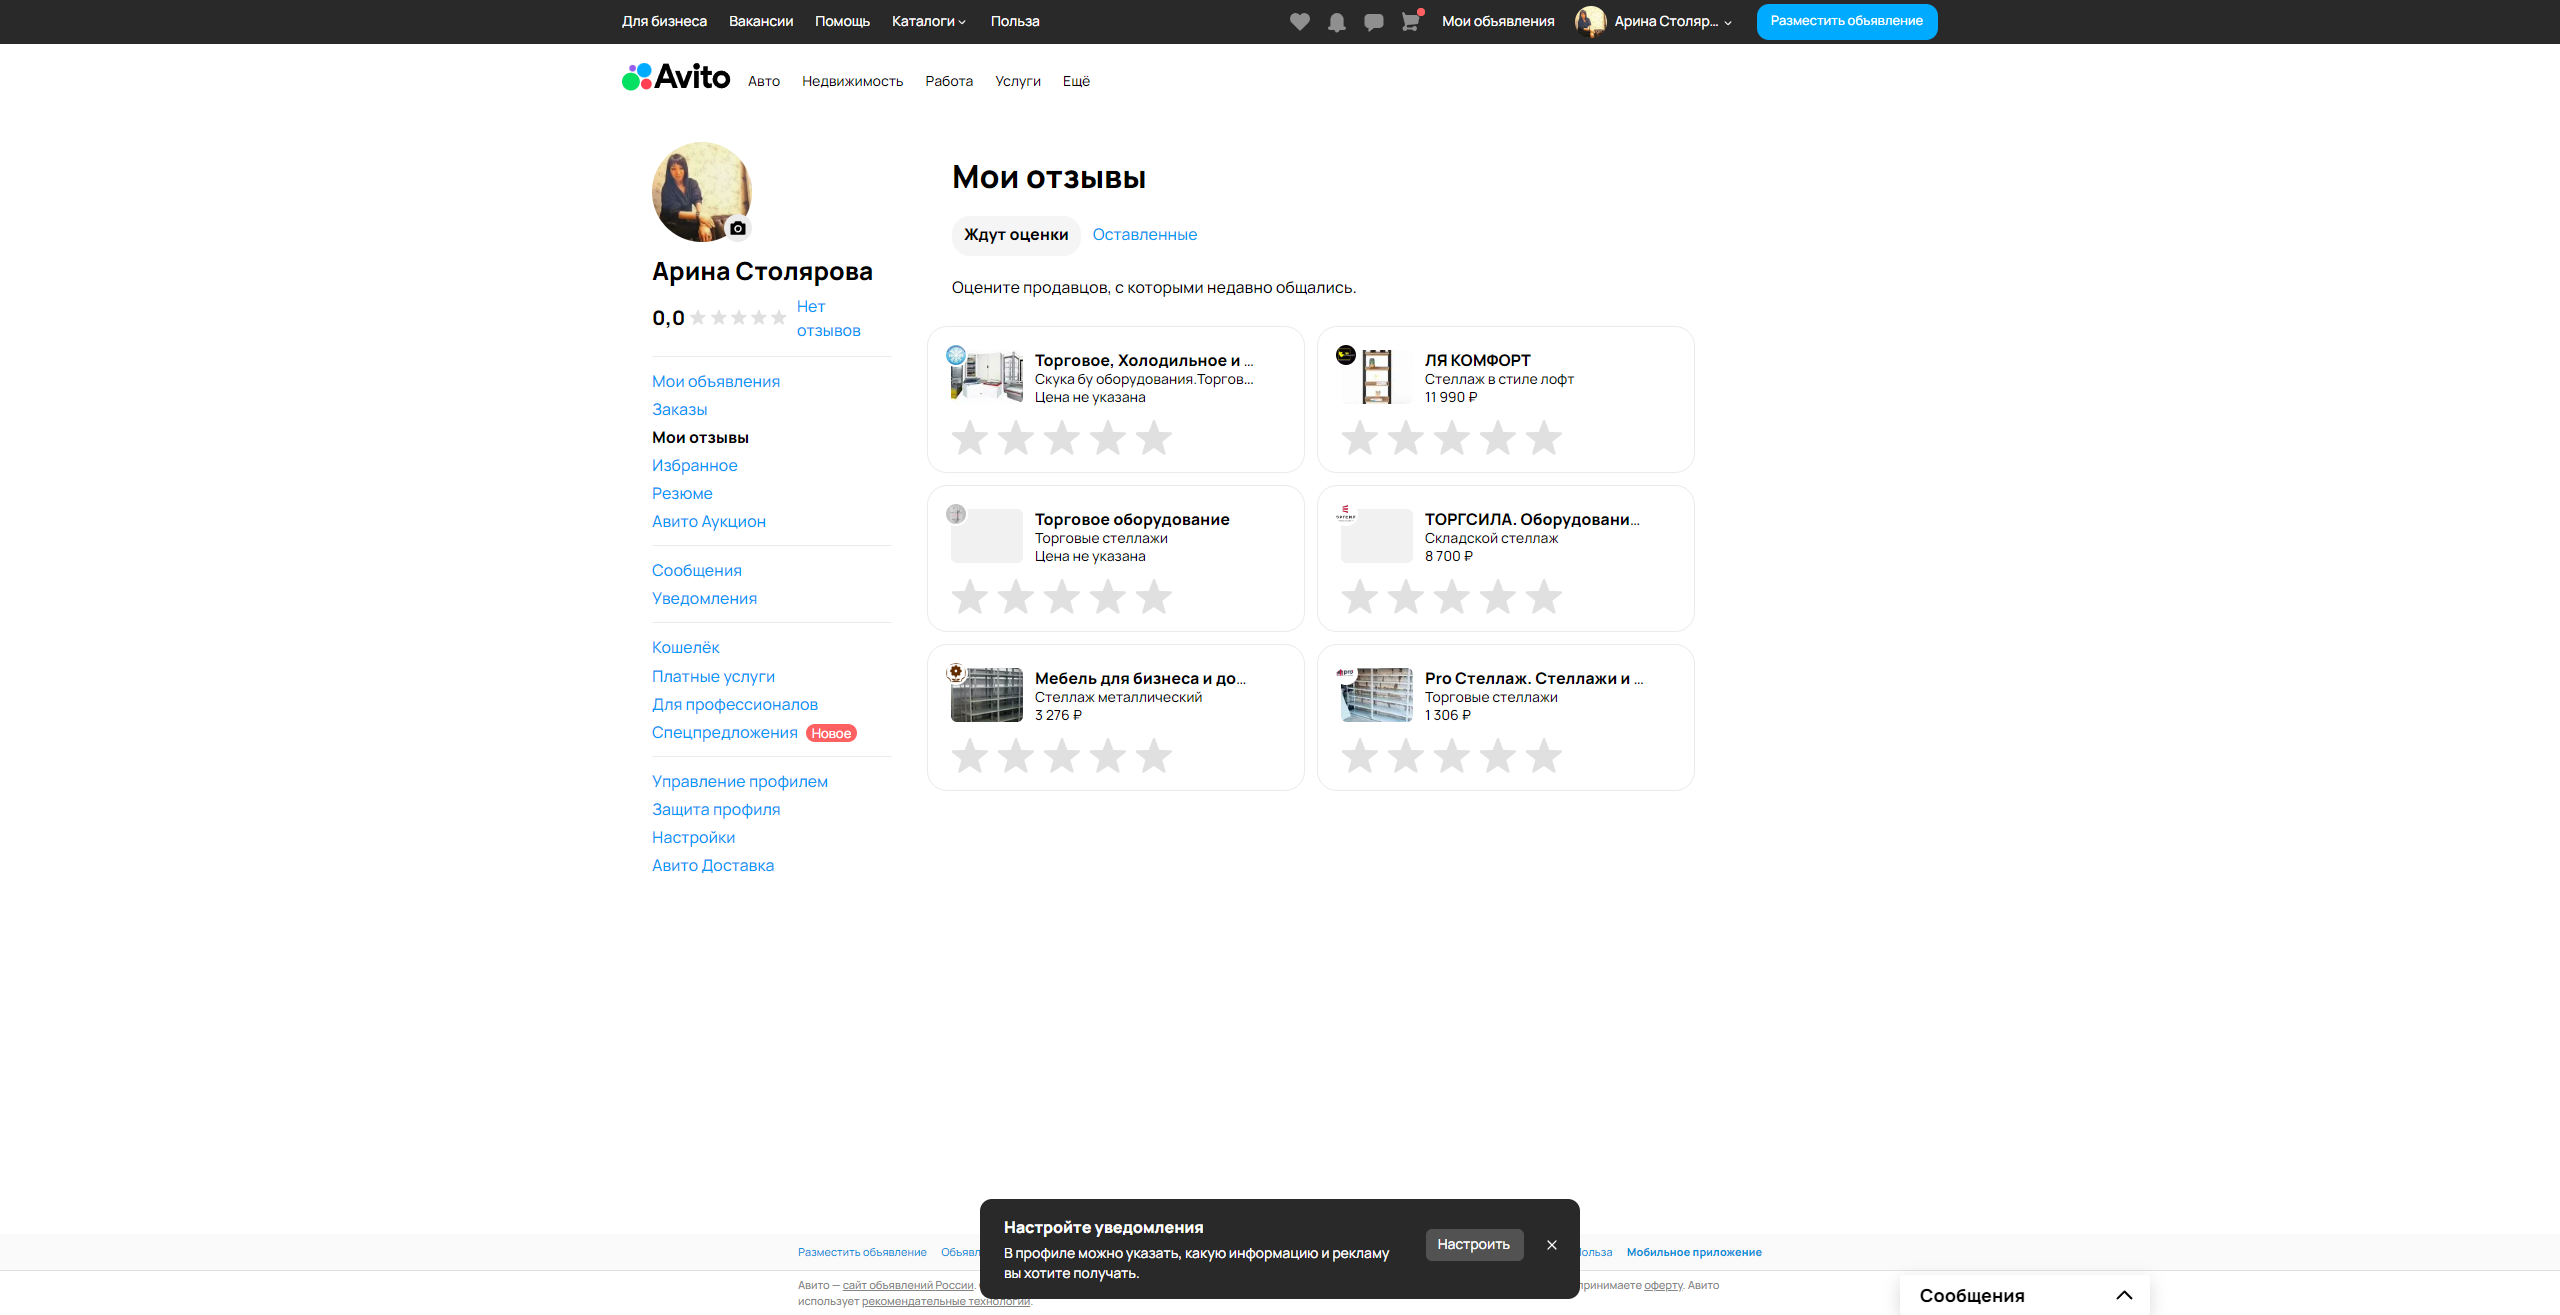Give Торговое оборудование seller one star
The width and height of the screenshot is (2560, 1315).
click(969, 597)
